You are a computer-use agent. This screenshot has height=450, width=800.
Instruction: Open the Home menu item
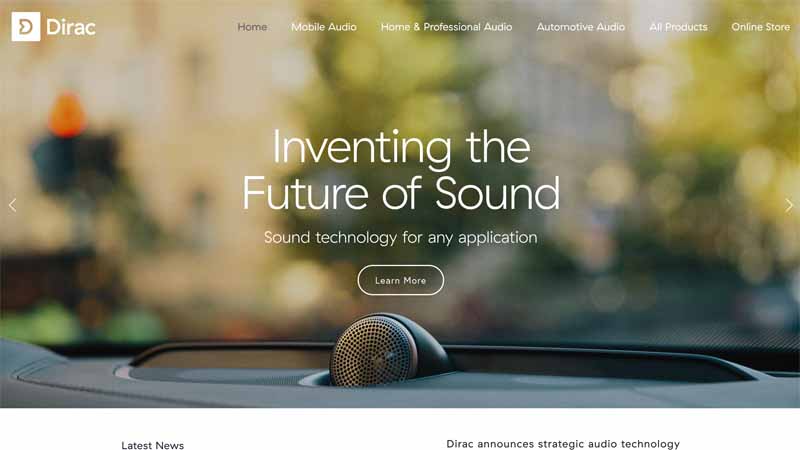coord(252,27)
